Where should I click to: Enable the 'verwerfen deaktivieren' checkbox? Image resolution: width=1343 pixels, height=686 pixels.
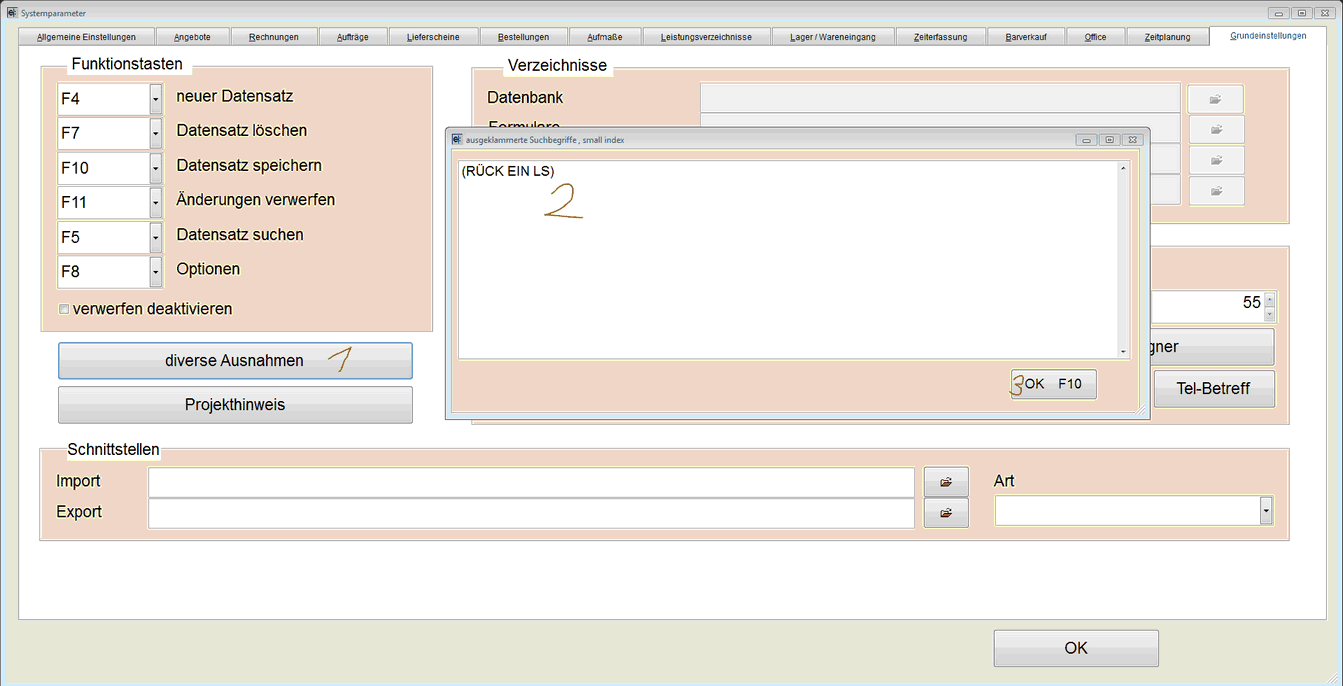click(64, 310)
